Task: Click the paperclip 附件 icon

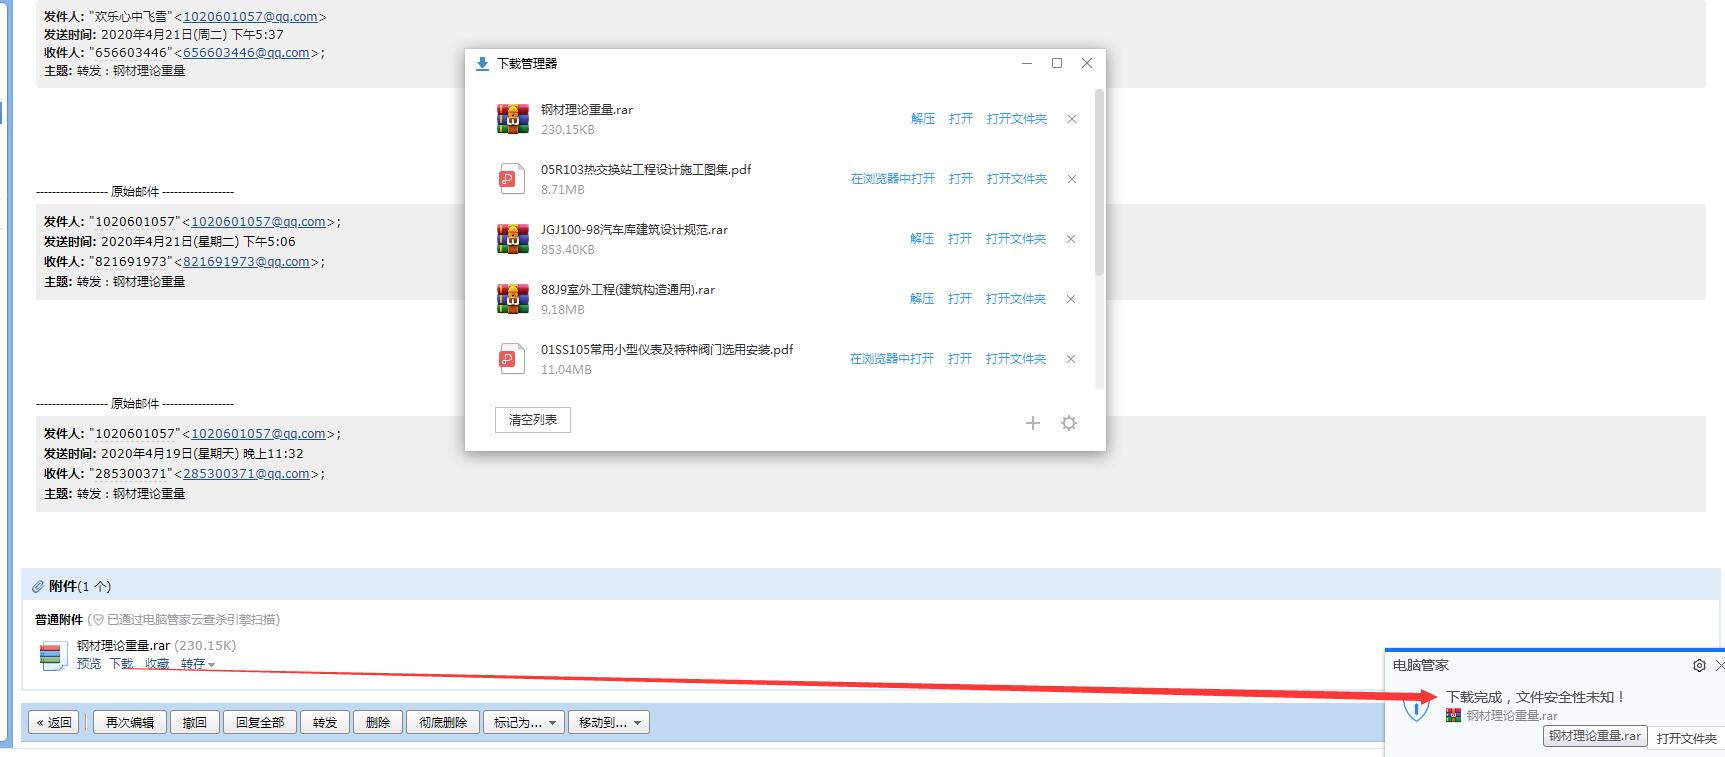Action: 38,586
